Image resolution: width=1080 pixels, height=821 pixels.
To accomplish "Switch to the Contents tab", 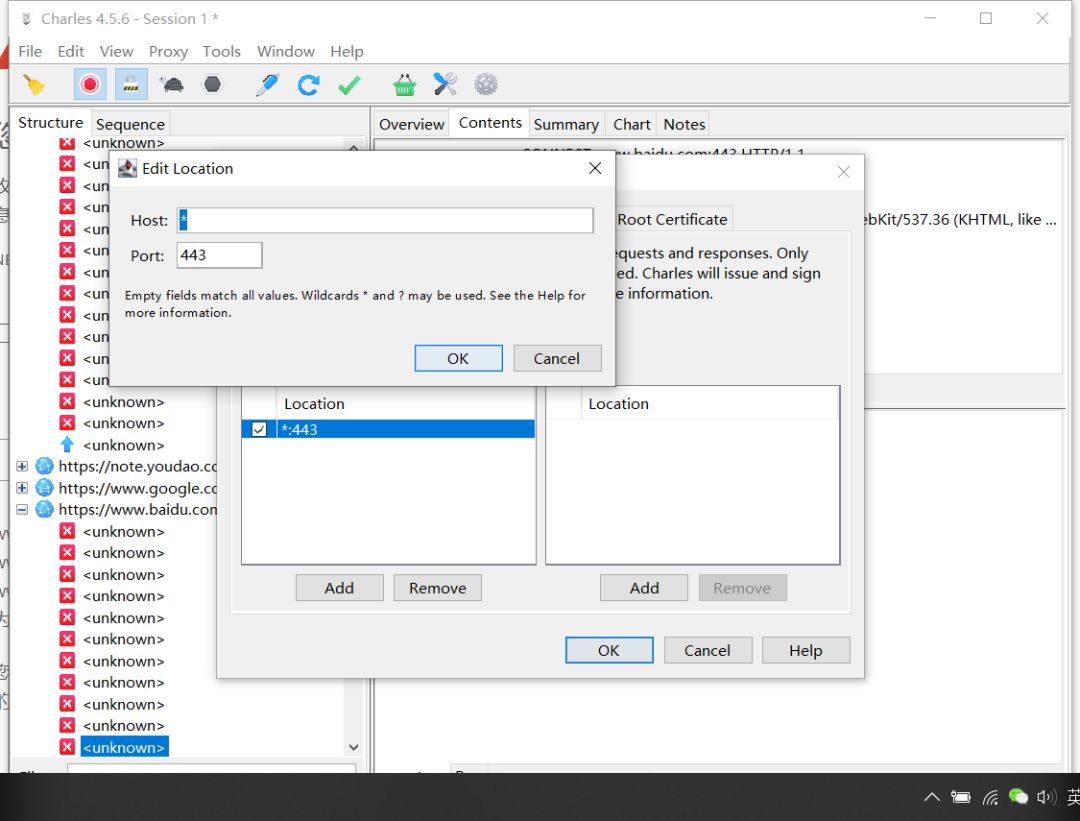I will (x=490, y=123).
